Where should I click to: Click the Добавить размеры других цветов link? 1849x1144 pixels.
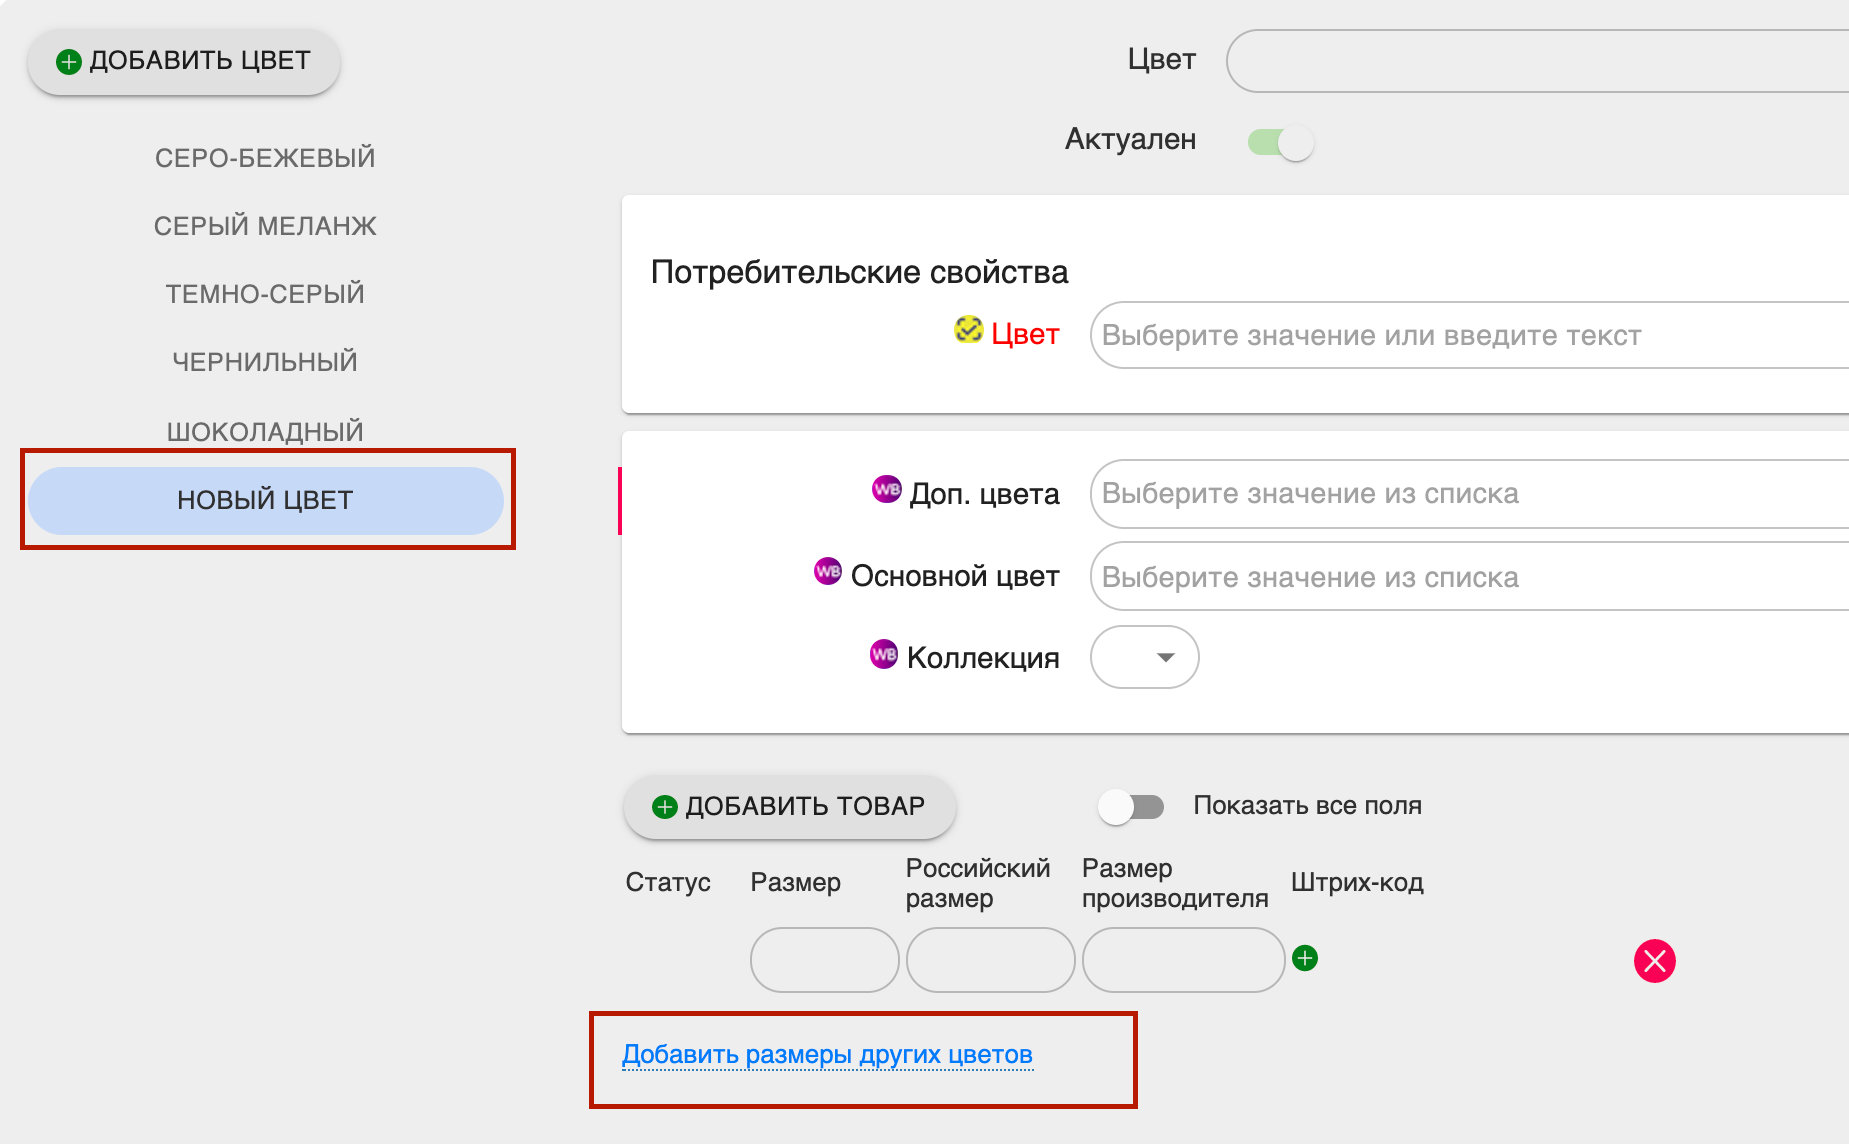pos(827,1055)
